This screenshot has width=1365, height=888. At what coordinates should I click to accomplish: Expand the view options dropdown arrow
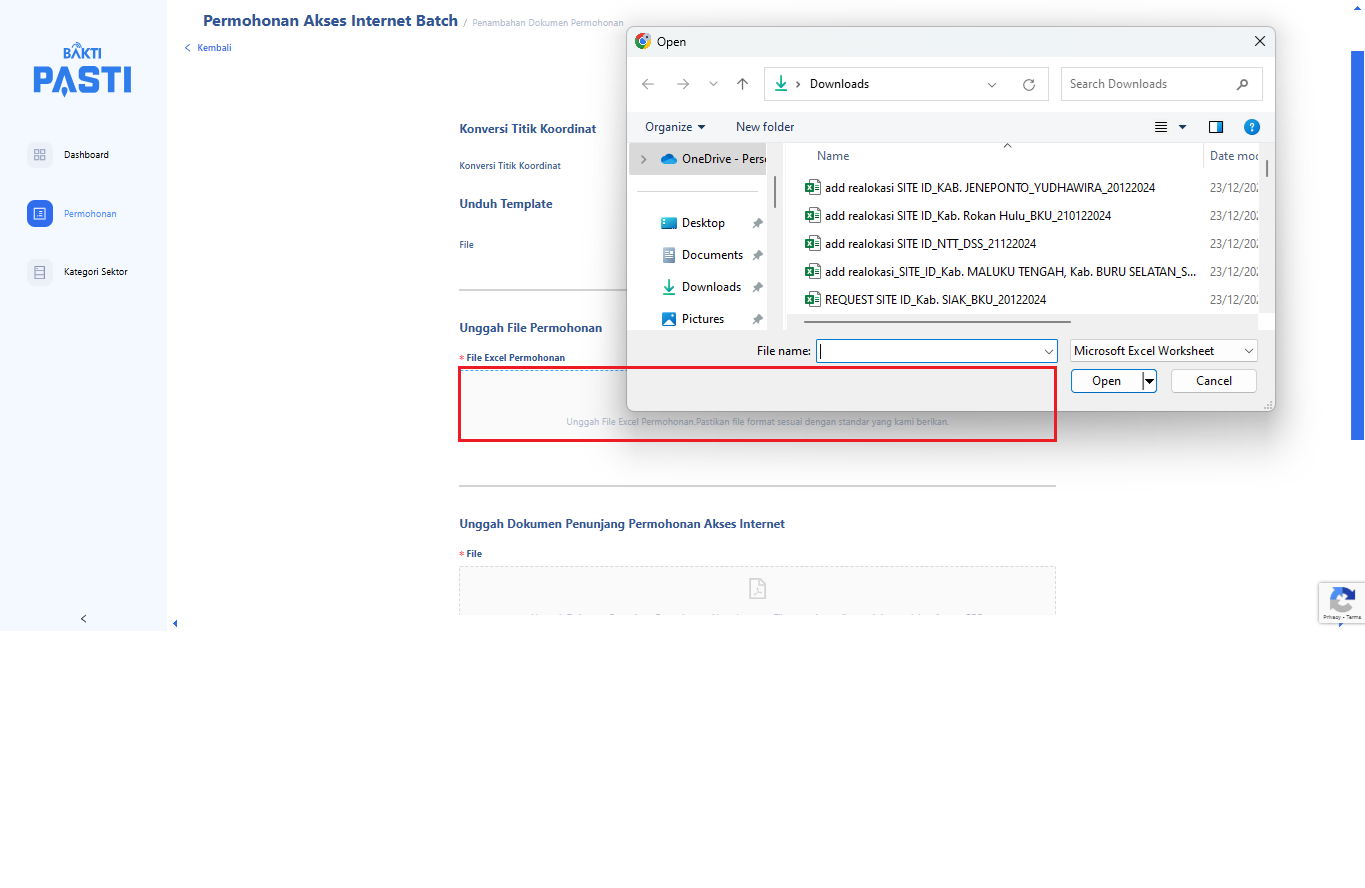[x=1182, y=127]
